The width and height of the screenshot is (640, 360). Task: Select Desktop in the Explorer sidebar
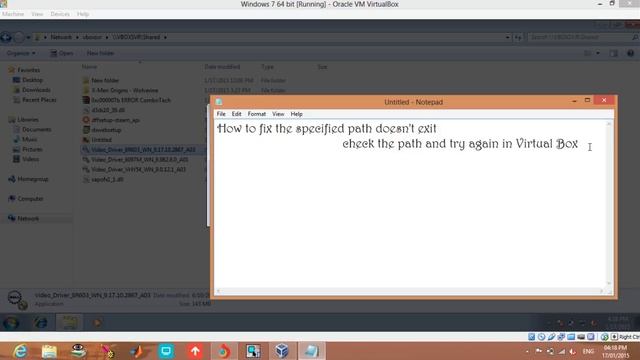pos(32,80)
